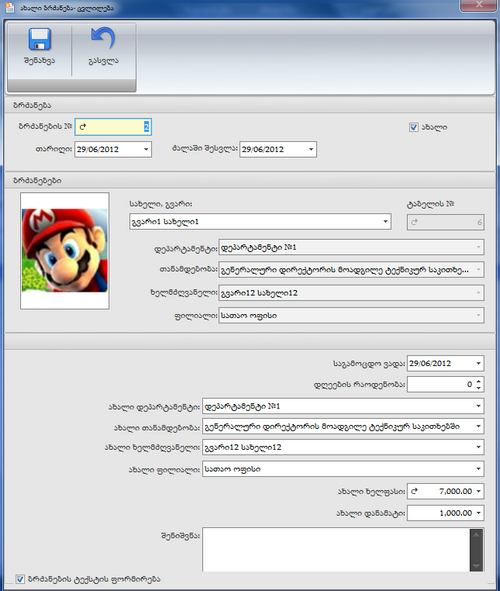The width and height of the screenshot is (500, 591).
Task: Click the refresh icon in ბრძანების № field
Action: (83, 127)
